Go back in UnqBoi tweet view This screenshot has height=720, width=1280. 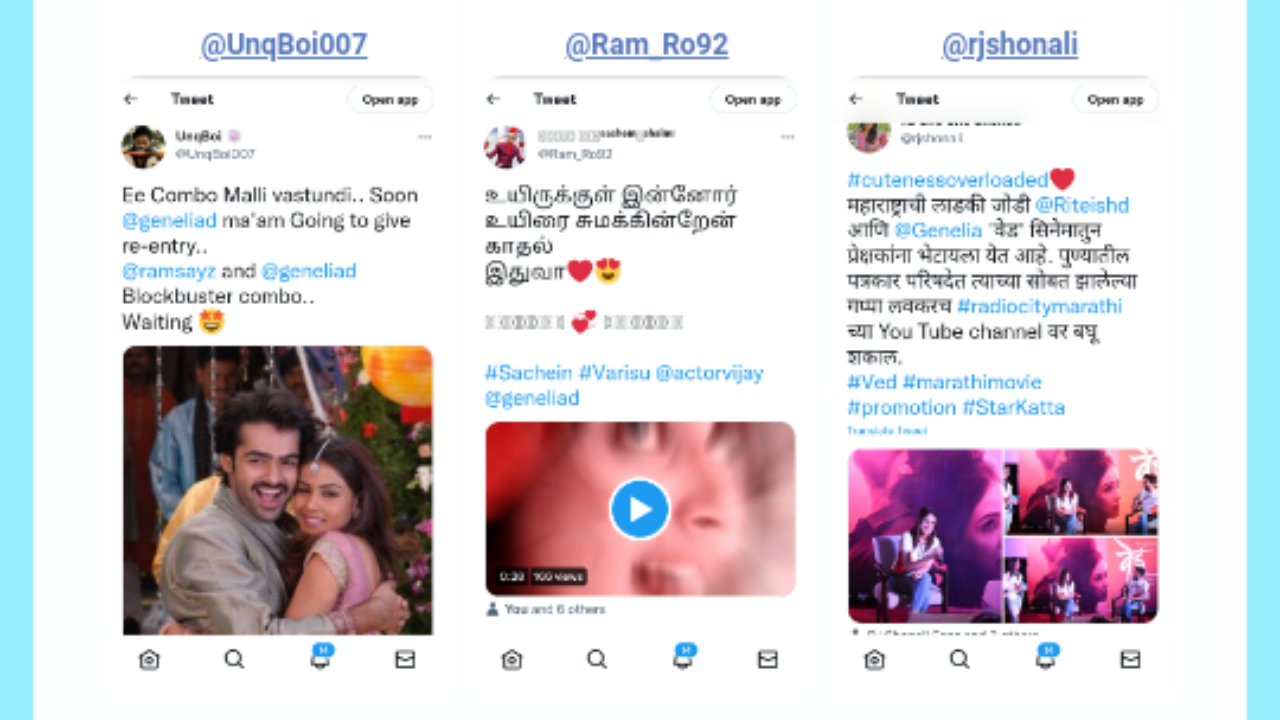point(130,99)
